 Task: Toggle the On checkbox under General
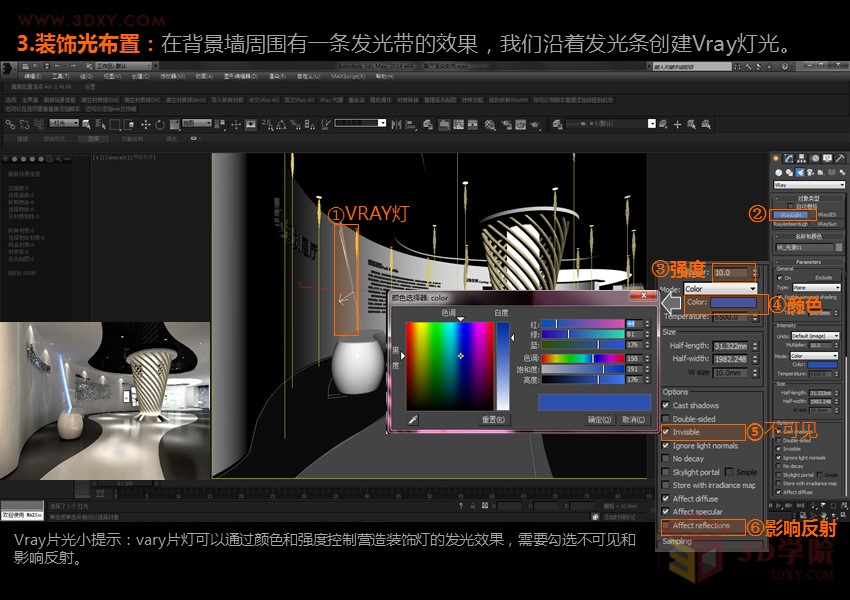pos(780,278)
